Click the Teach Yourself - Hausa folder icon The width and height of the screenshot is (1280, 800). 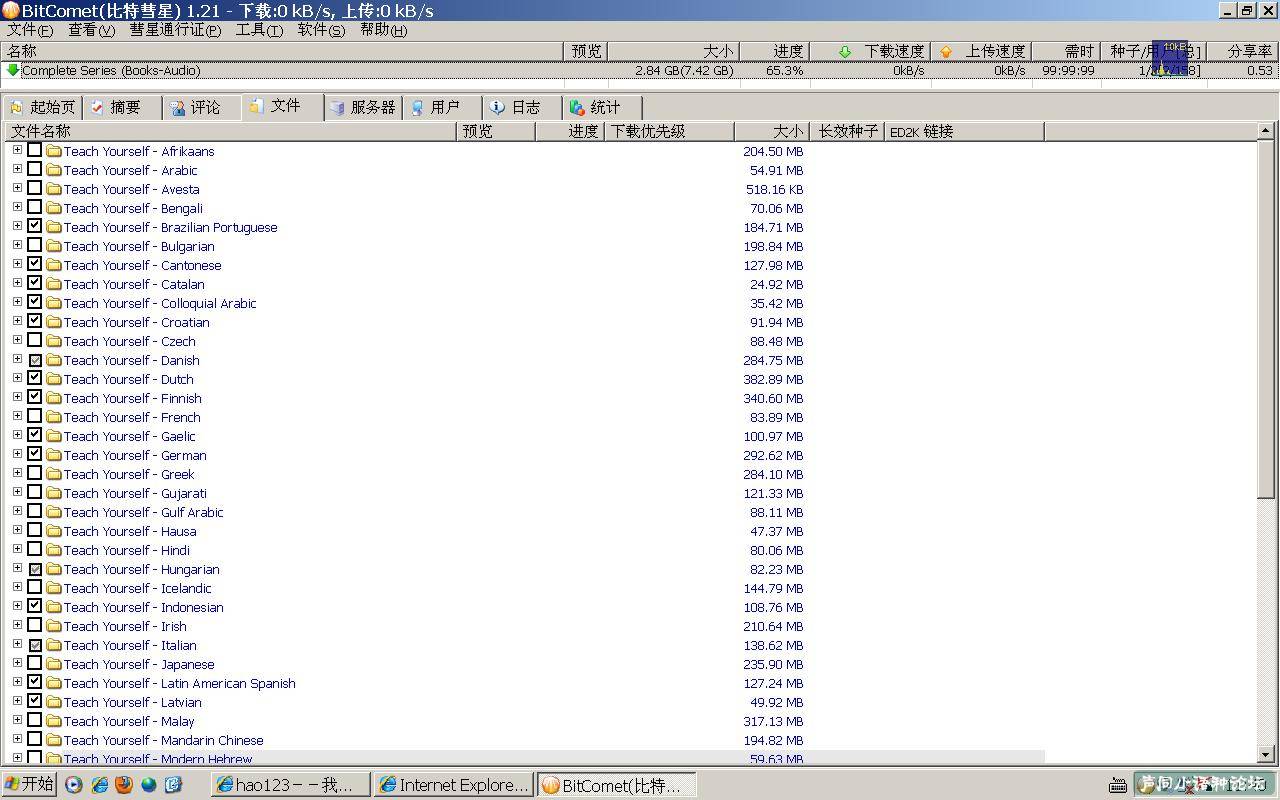[x=54, y=531]
